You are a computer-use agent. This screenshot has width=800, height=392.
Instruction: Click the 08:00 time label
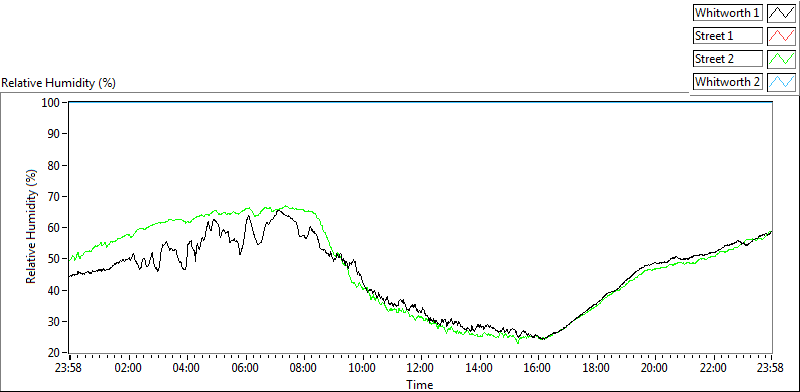pos(304,368)
